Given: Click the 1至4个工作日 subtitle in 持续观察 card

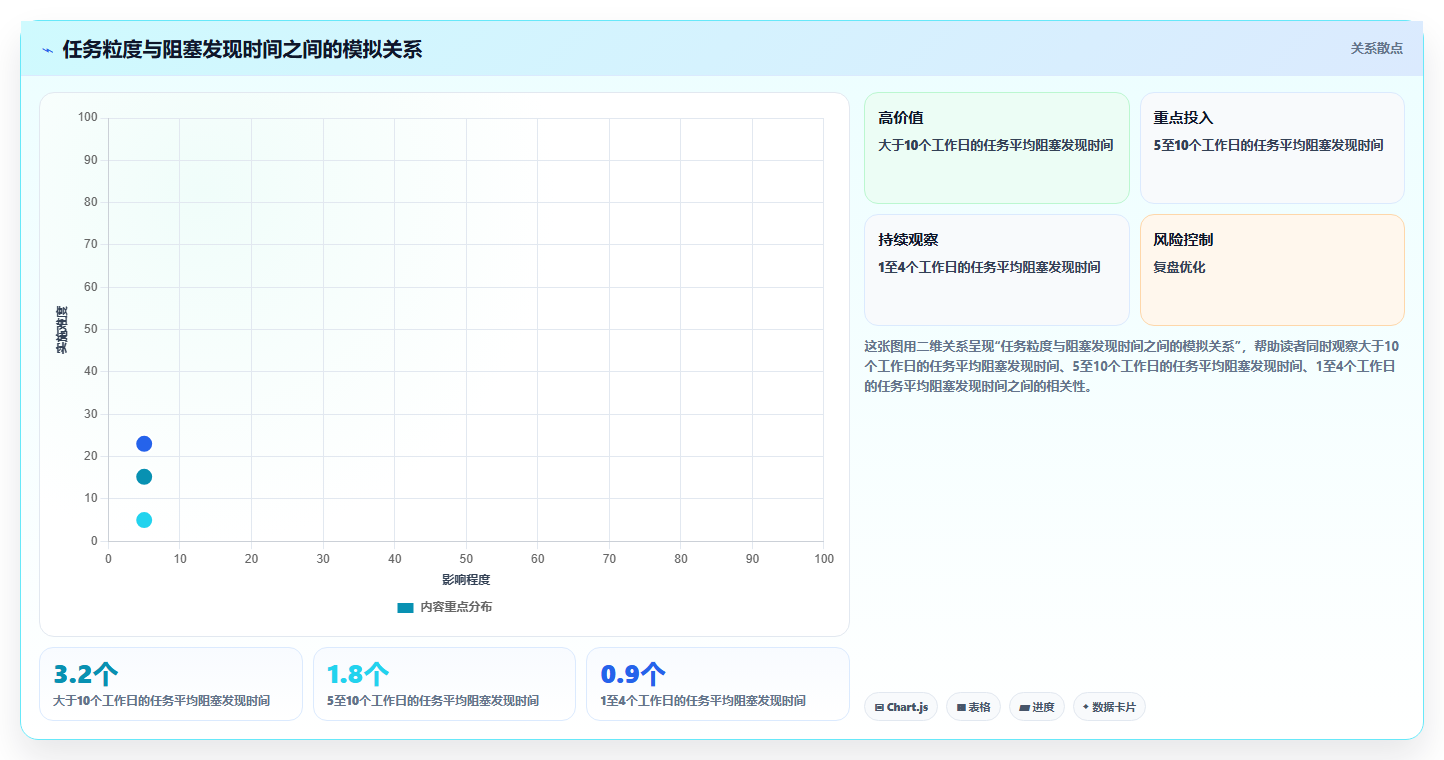Looking at the screenshot, I should (989, 267).
